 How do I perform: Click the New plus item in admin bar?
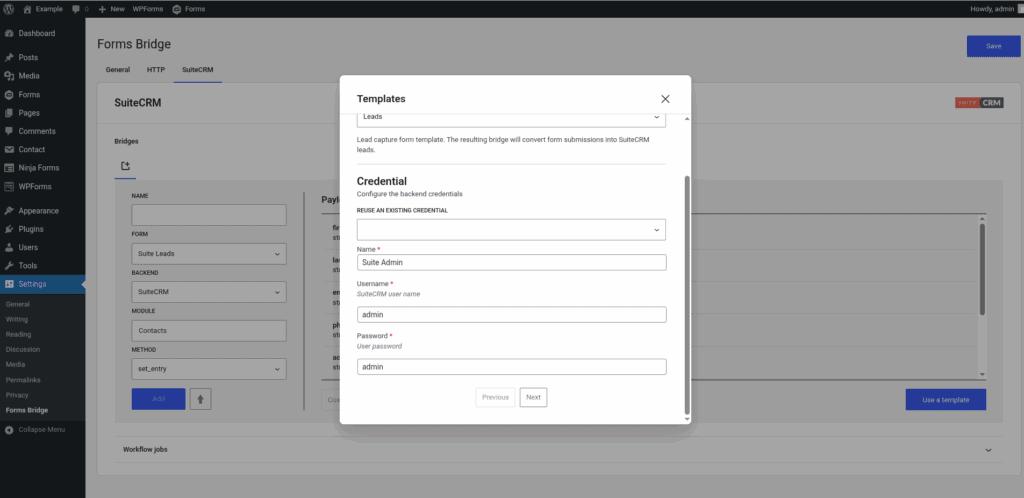[x=111, y=9]
